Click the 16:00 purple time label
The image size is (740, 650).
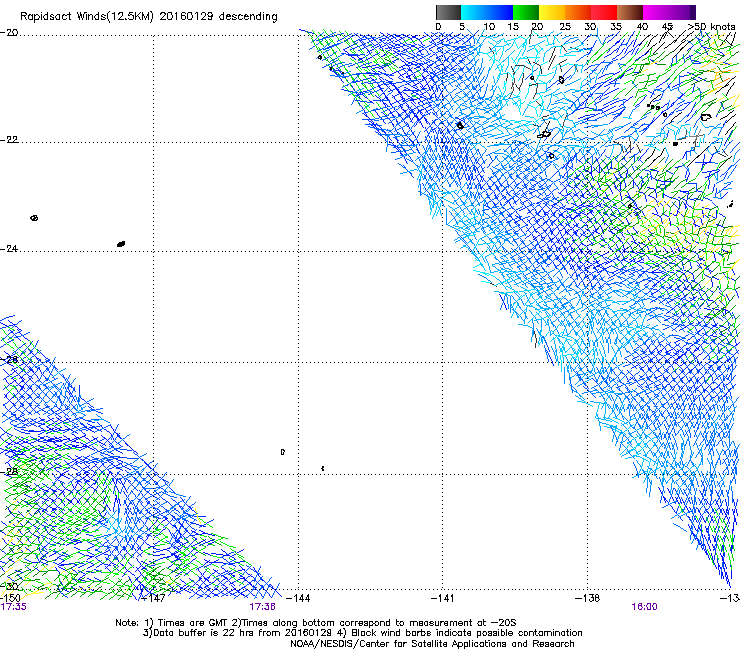644,607
